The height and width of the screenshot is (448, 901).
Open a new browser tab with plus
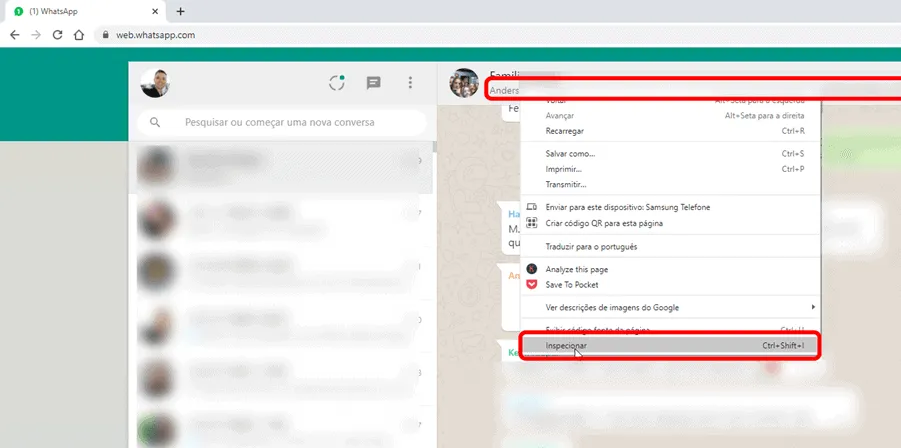coord(180,11)
